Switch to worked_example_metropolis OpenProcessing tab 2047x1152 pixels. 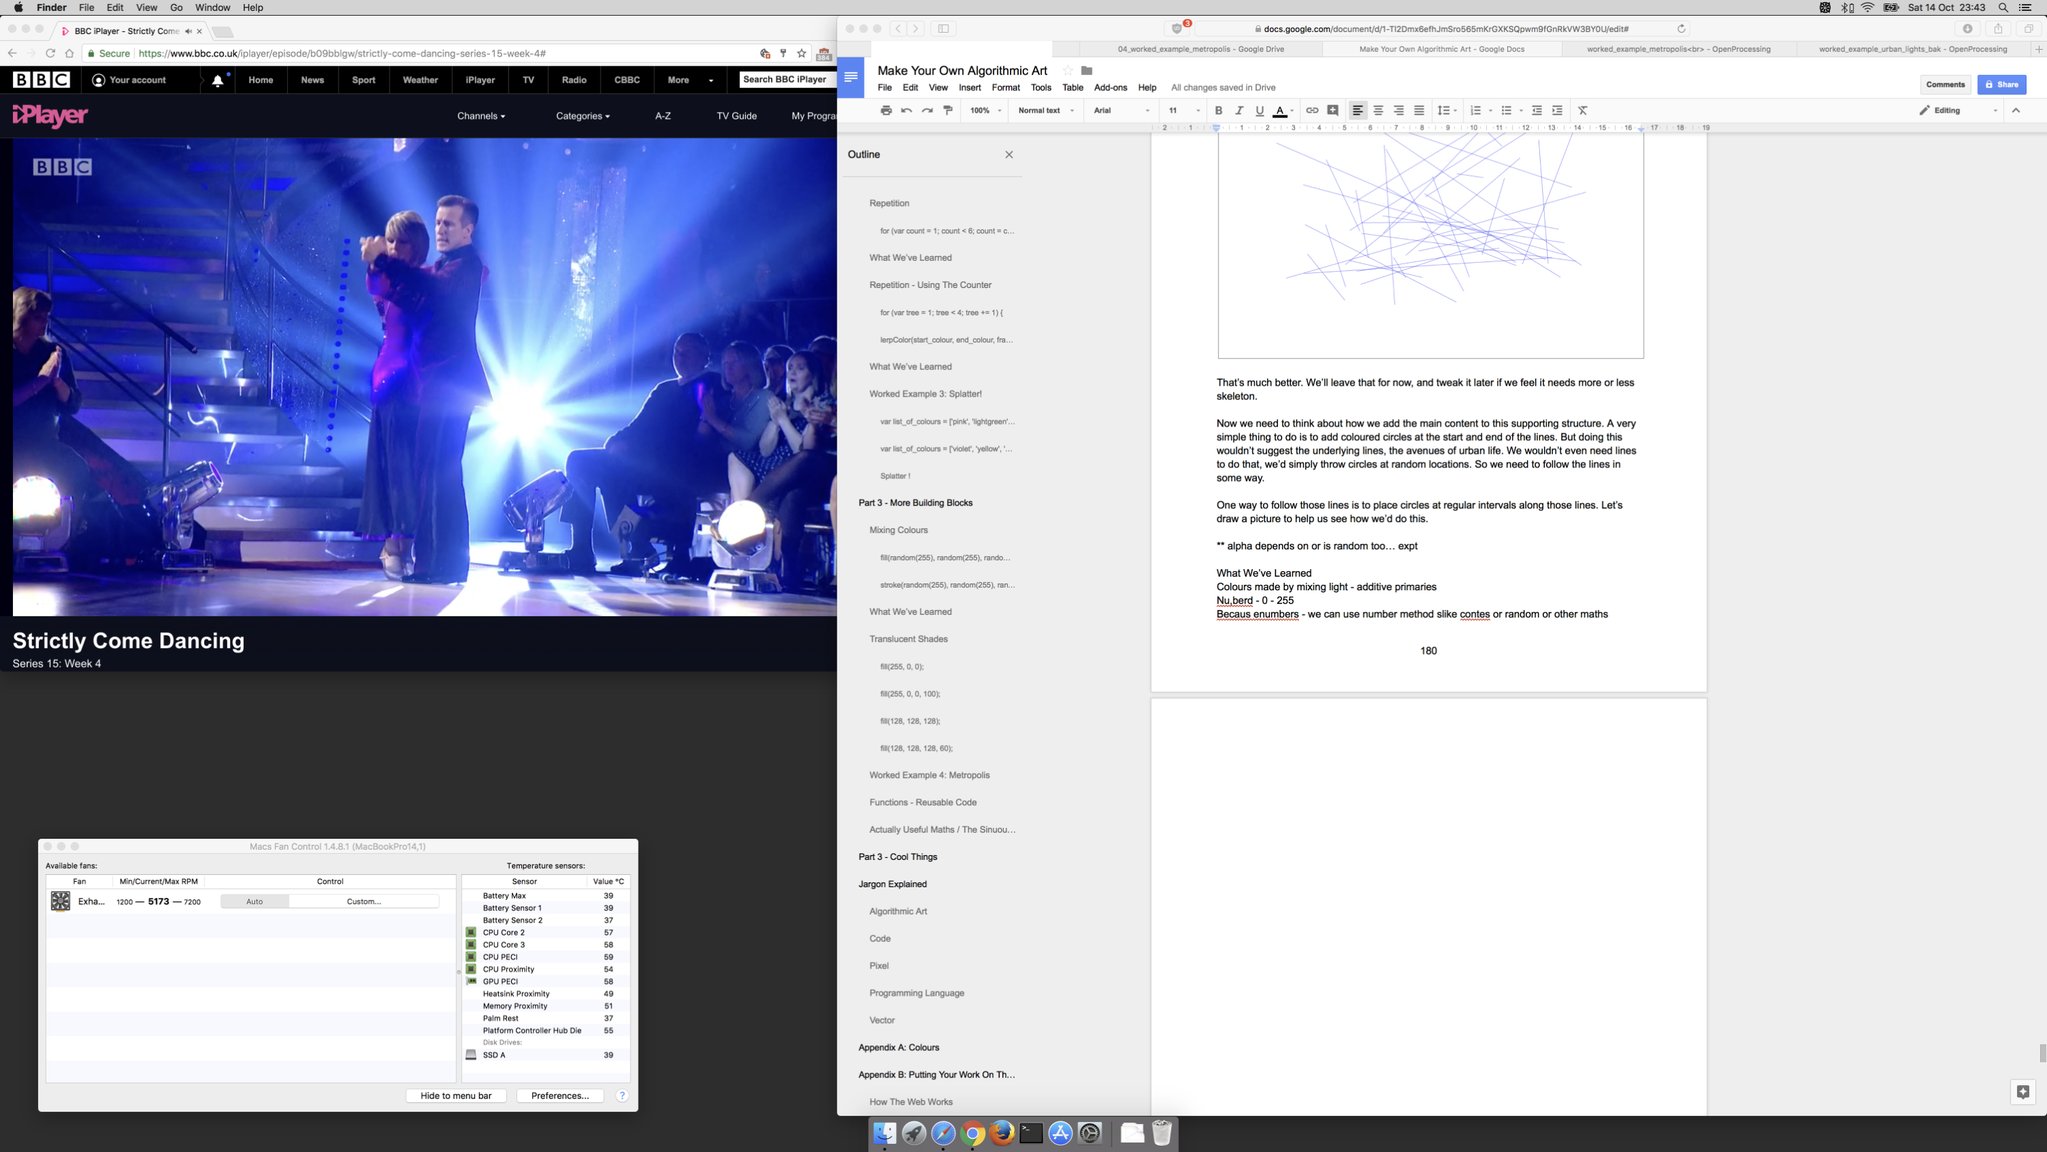(x=1677, y=49)
